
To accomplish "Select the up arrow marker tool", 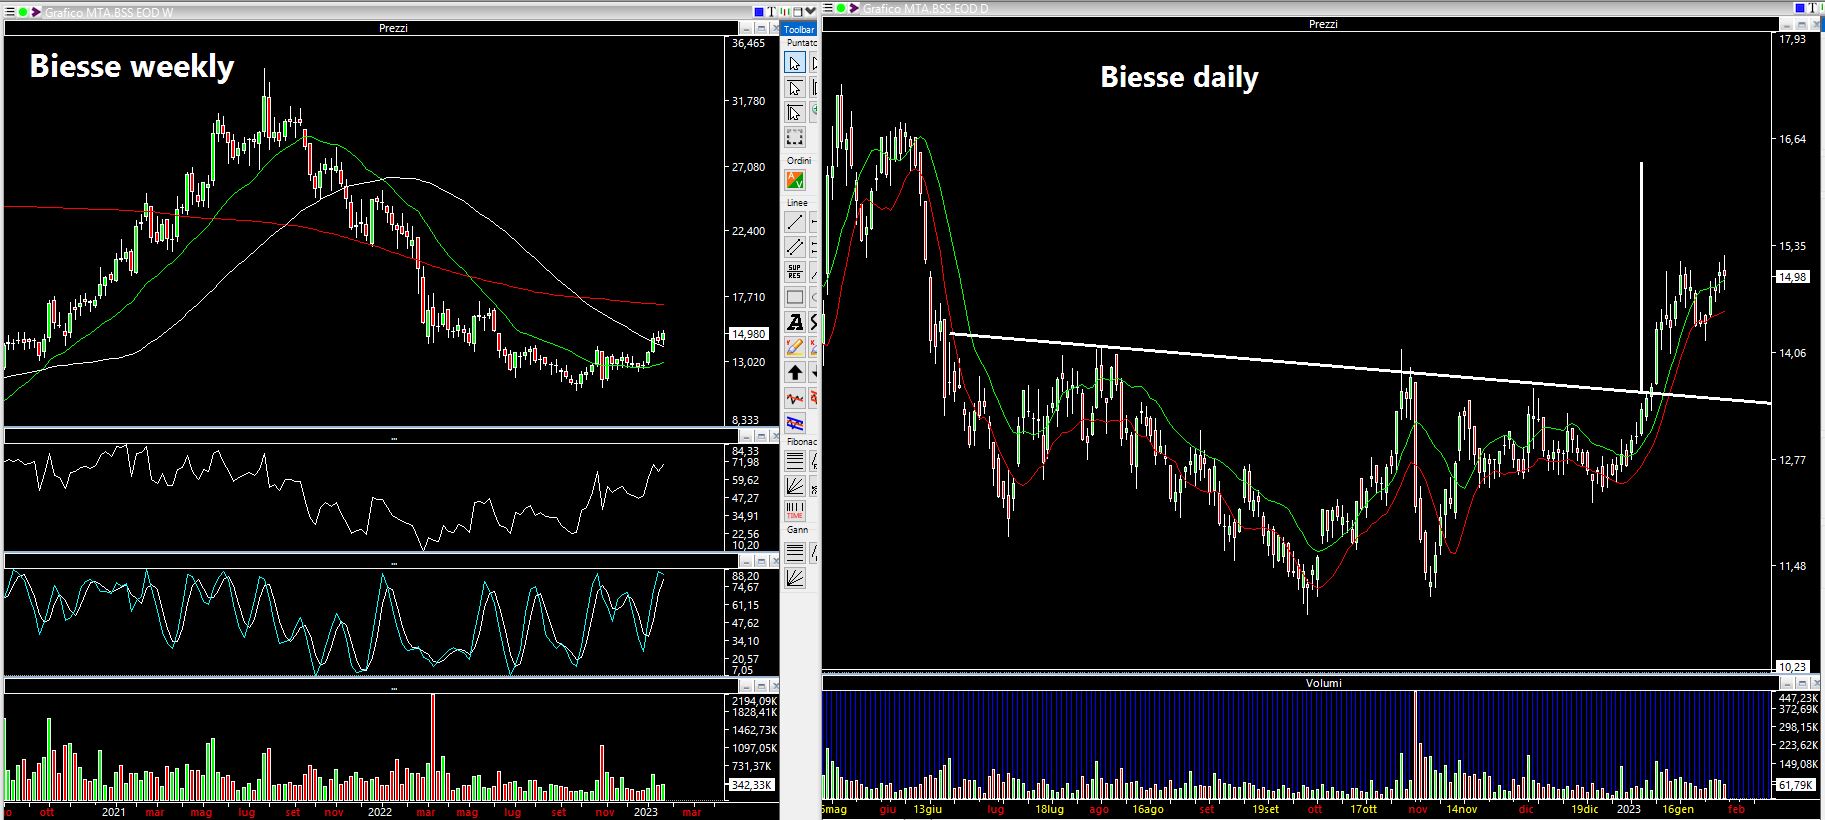I will (x=795, y=372).
